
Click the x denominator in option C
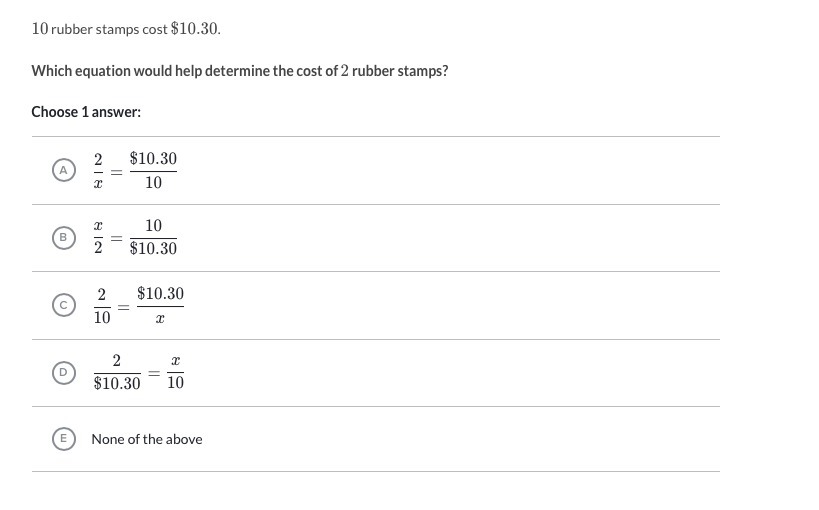pos(160,318)
